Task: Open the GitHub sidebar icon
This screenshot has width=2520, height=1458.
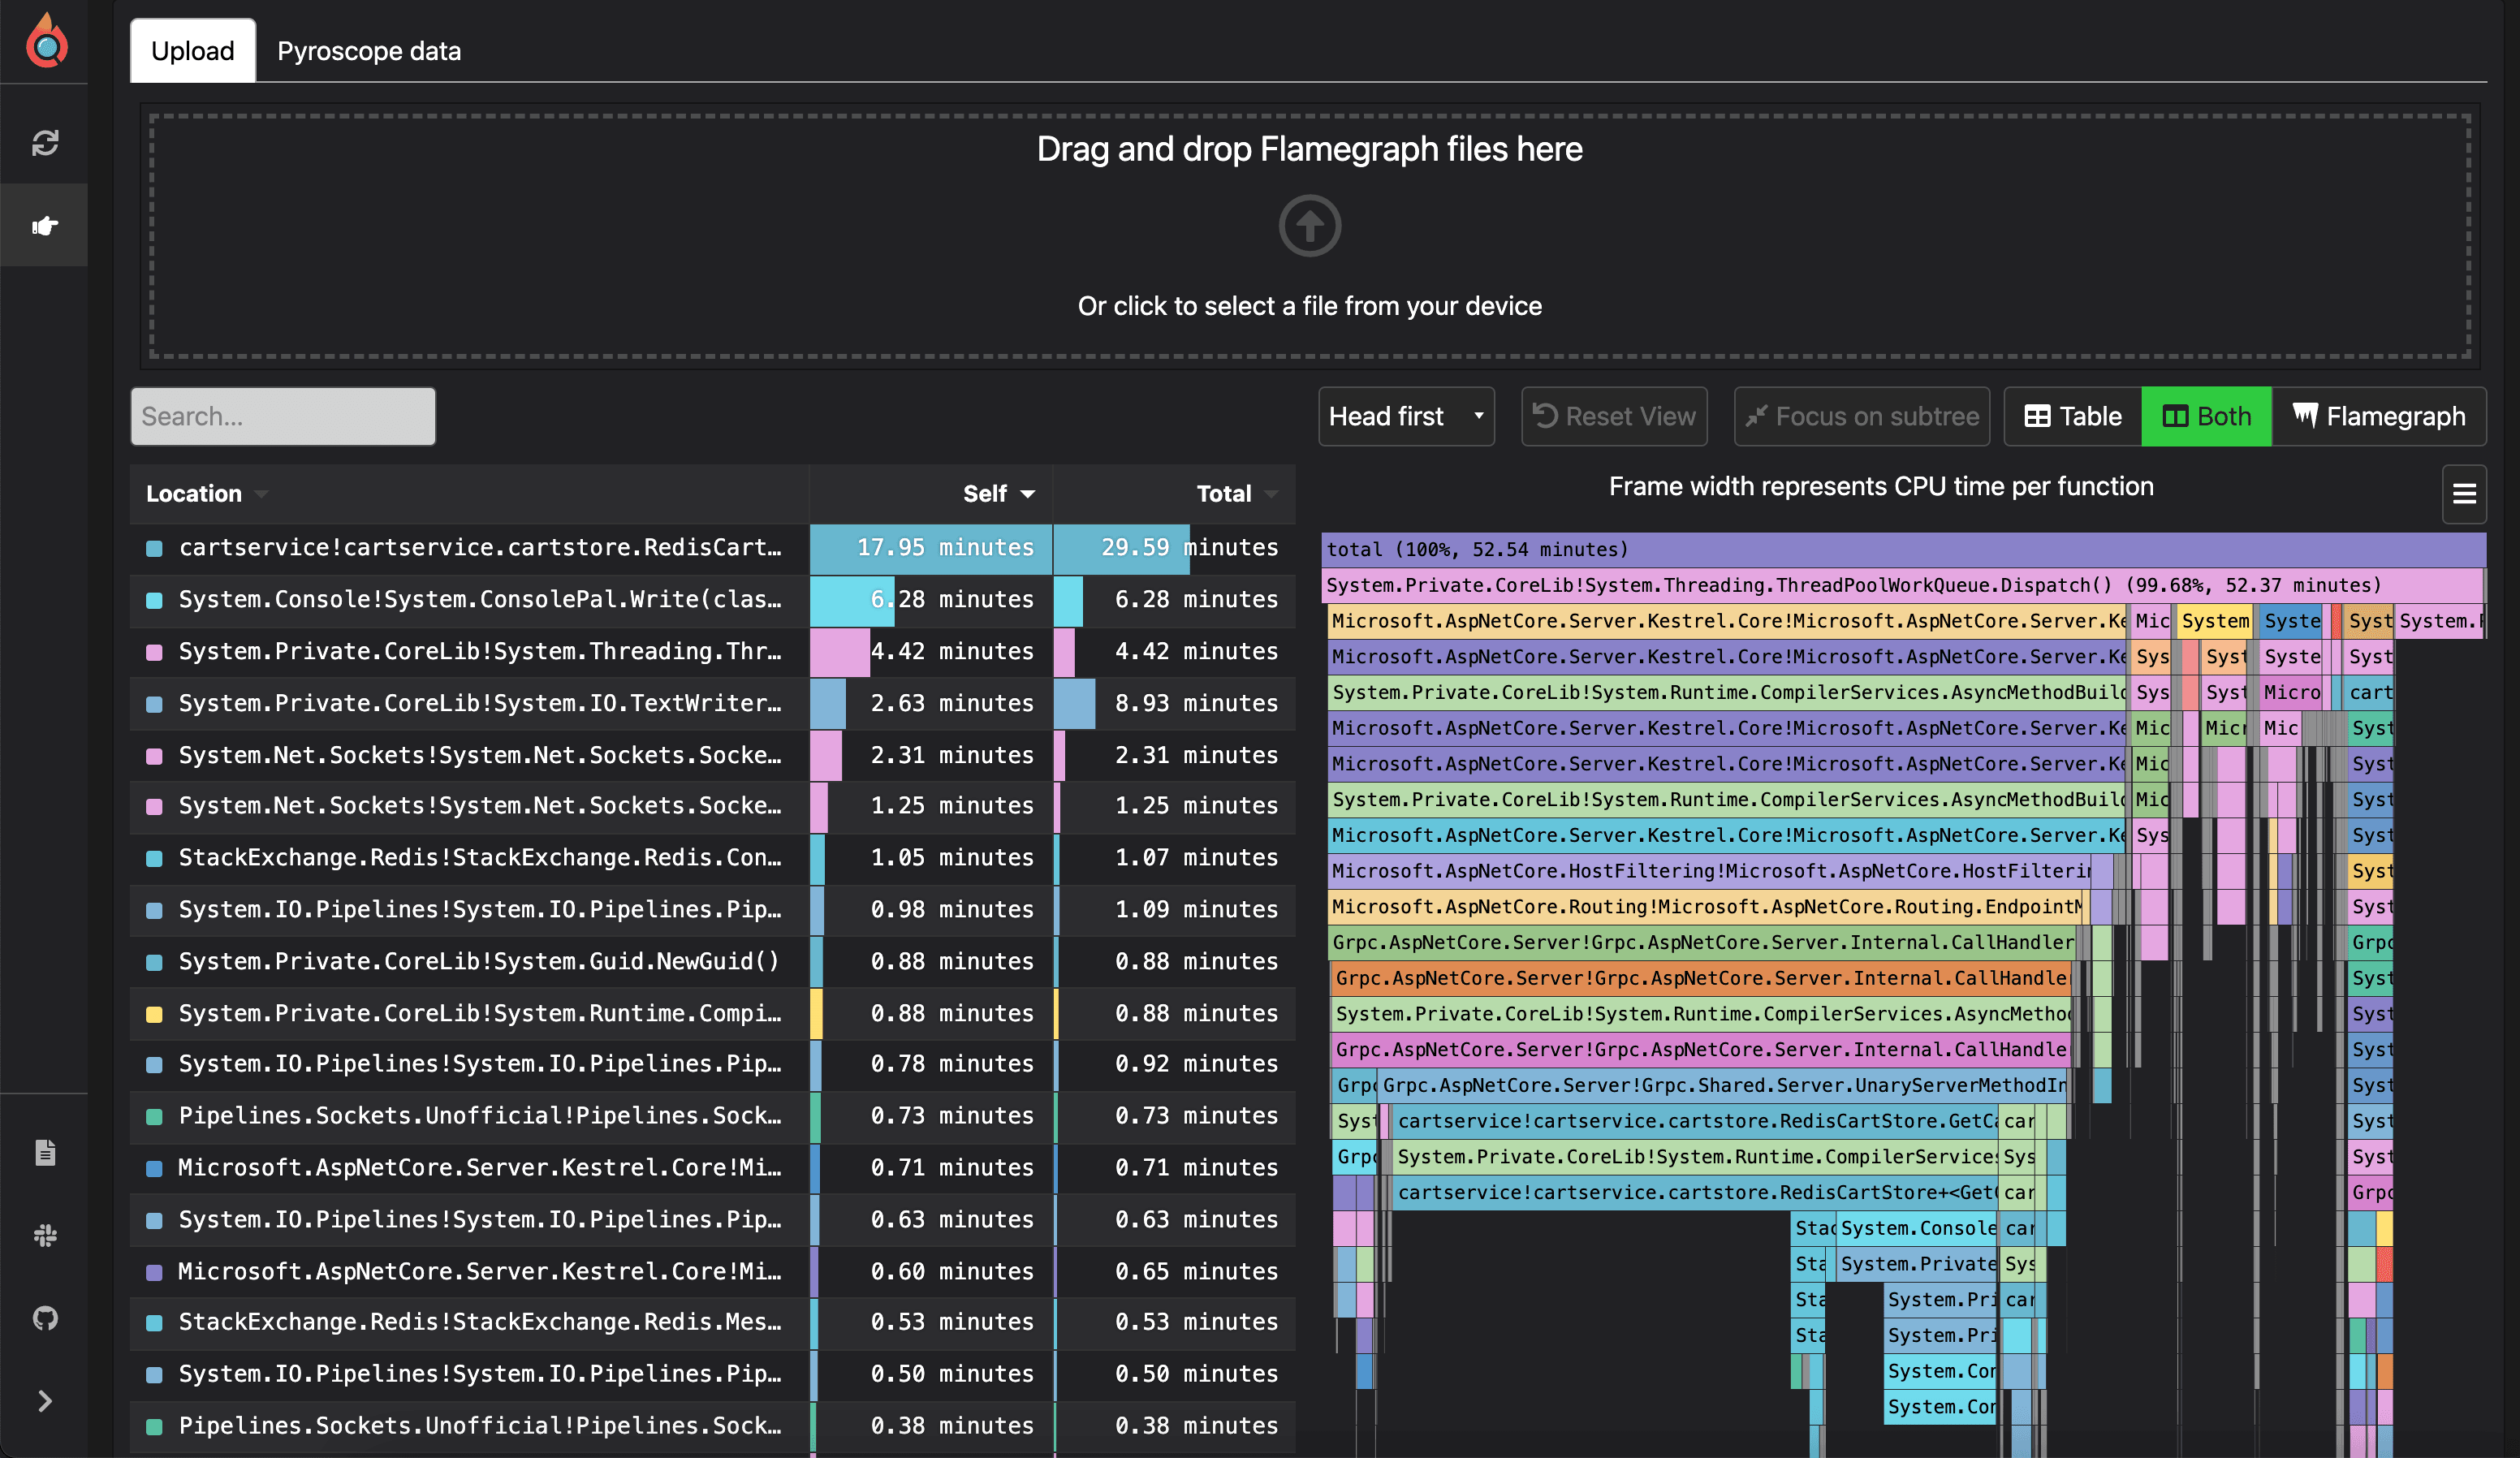Action: point(45,1318)
